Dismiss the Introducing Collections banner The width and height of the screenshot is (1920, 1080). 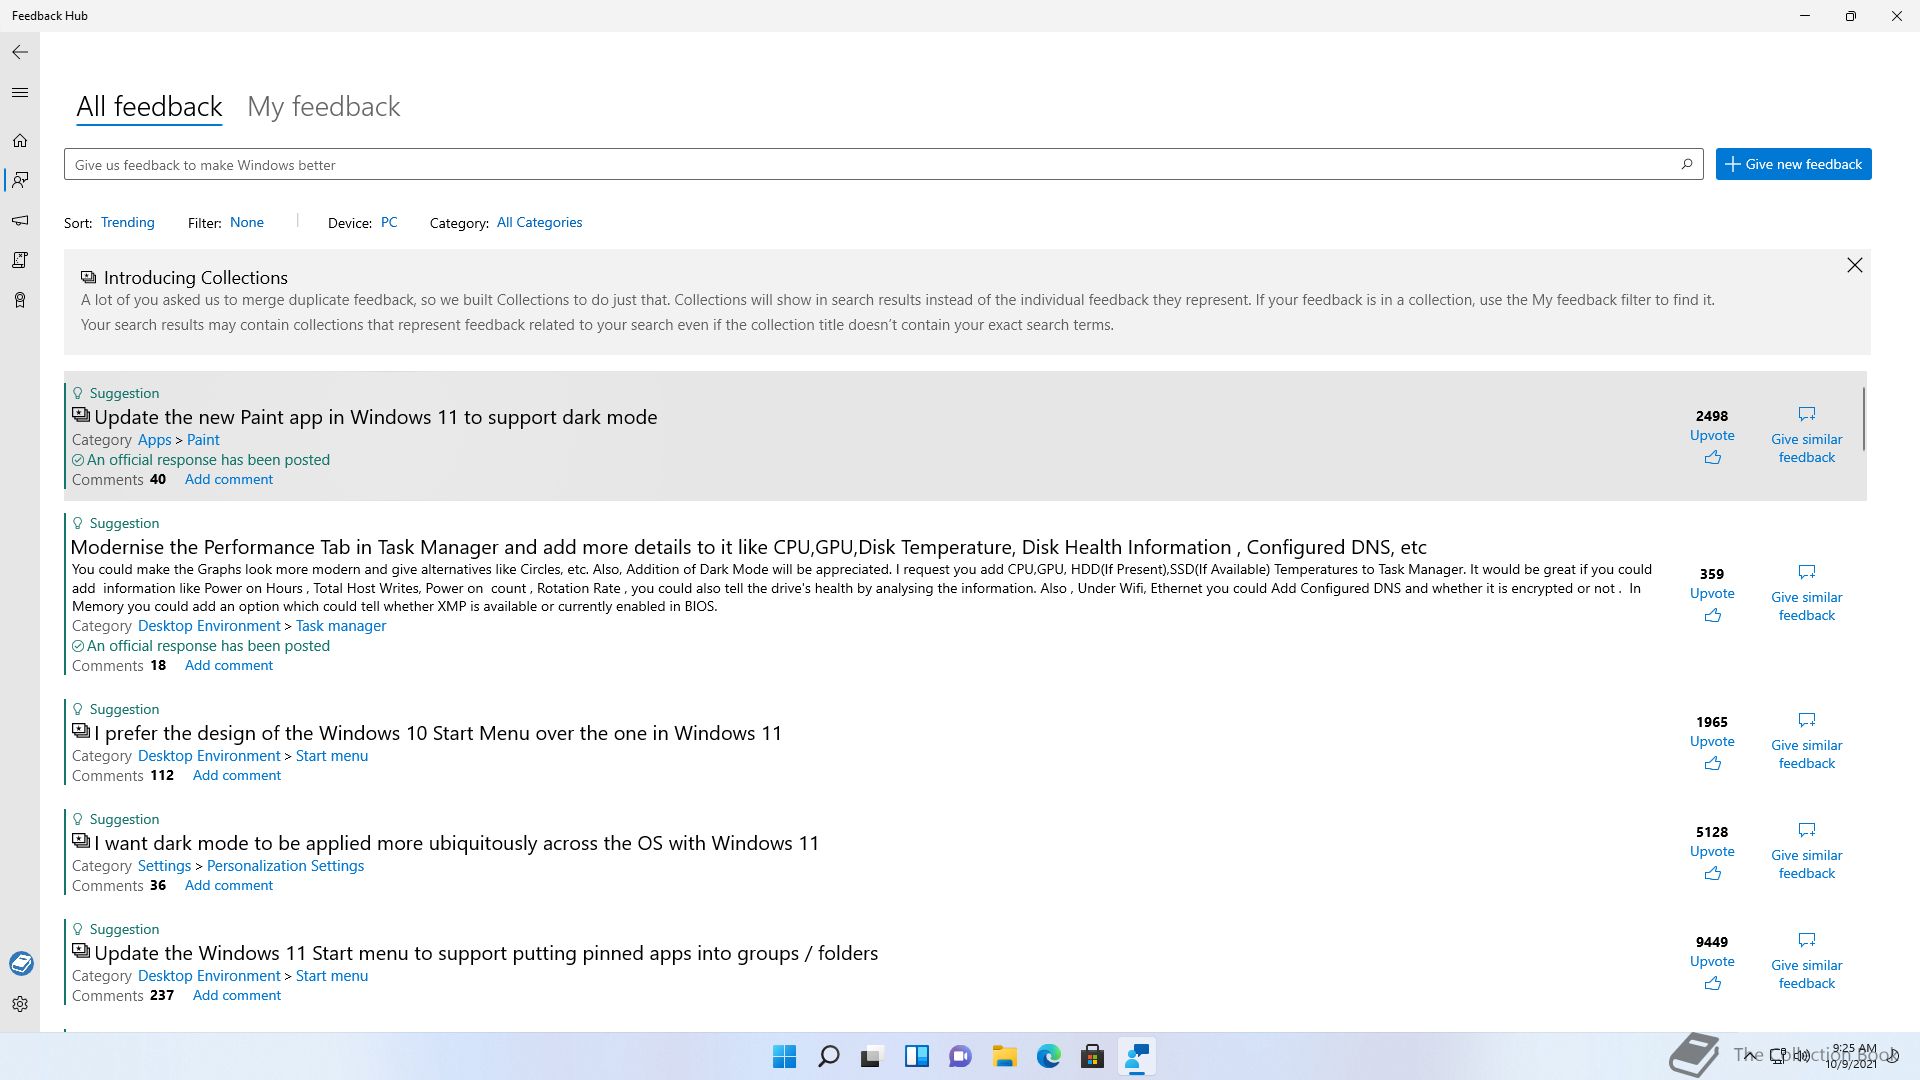click(x=1854, y=265)
